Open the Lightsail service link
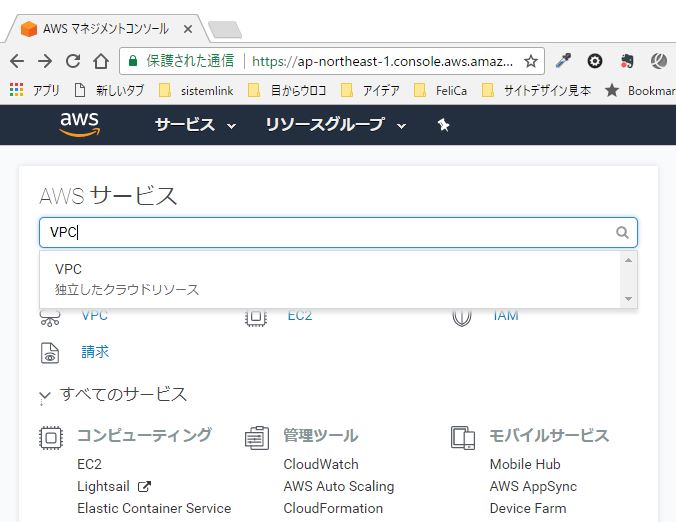This screenshot has width=676, height=522. (103, 486)
